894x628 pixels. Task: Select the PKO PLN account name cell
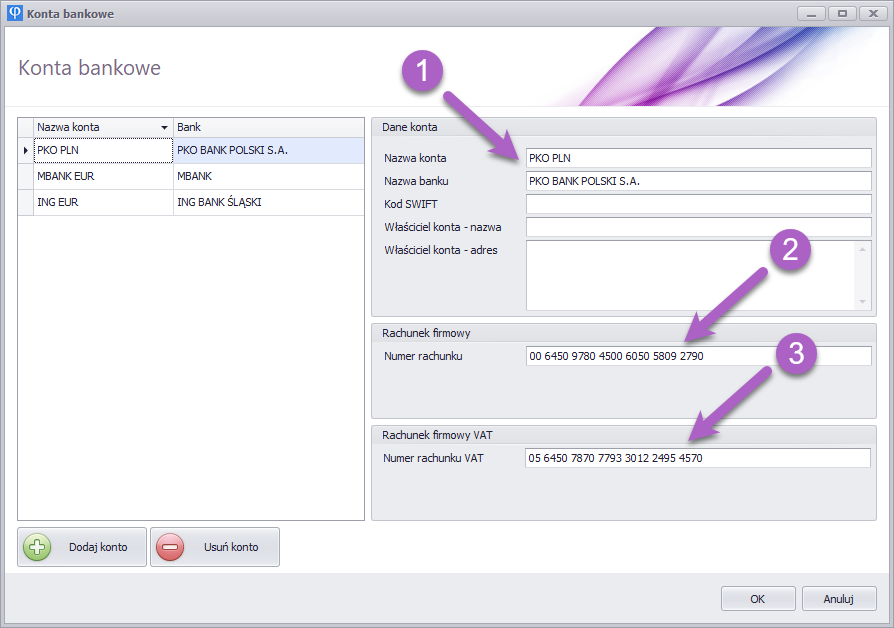[103, 151]
